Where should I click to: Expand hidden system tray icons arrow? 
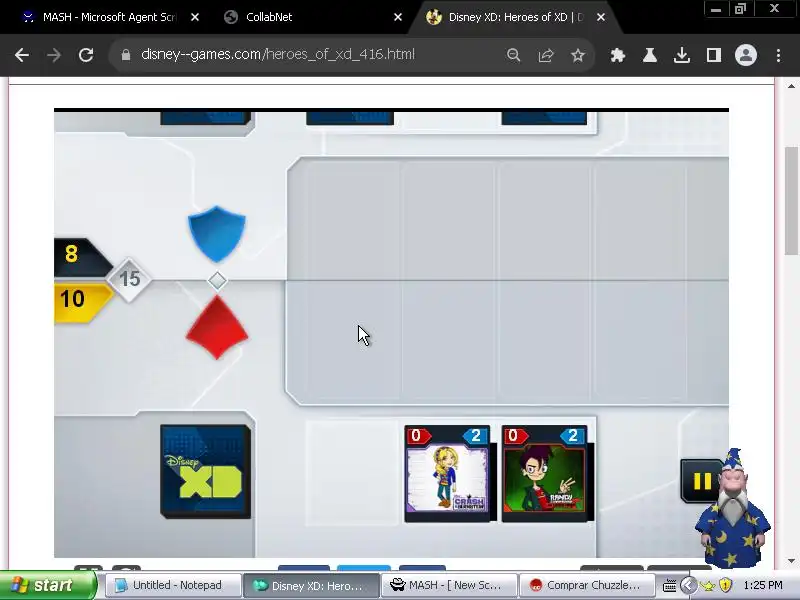688,585
